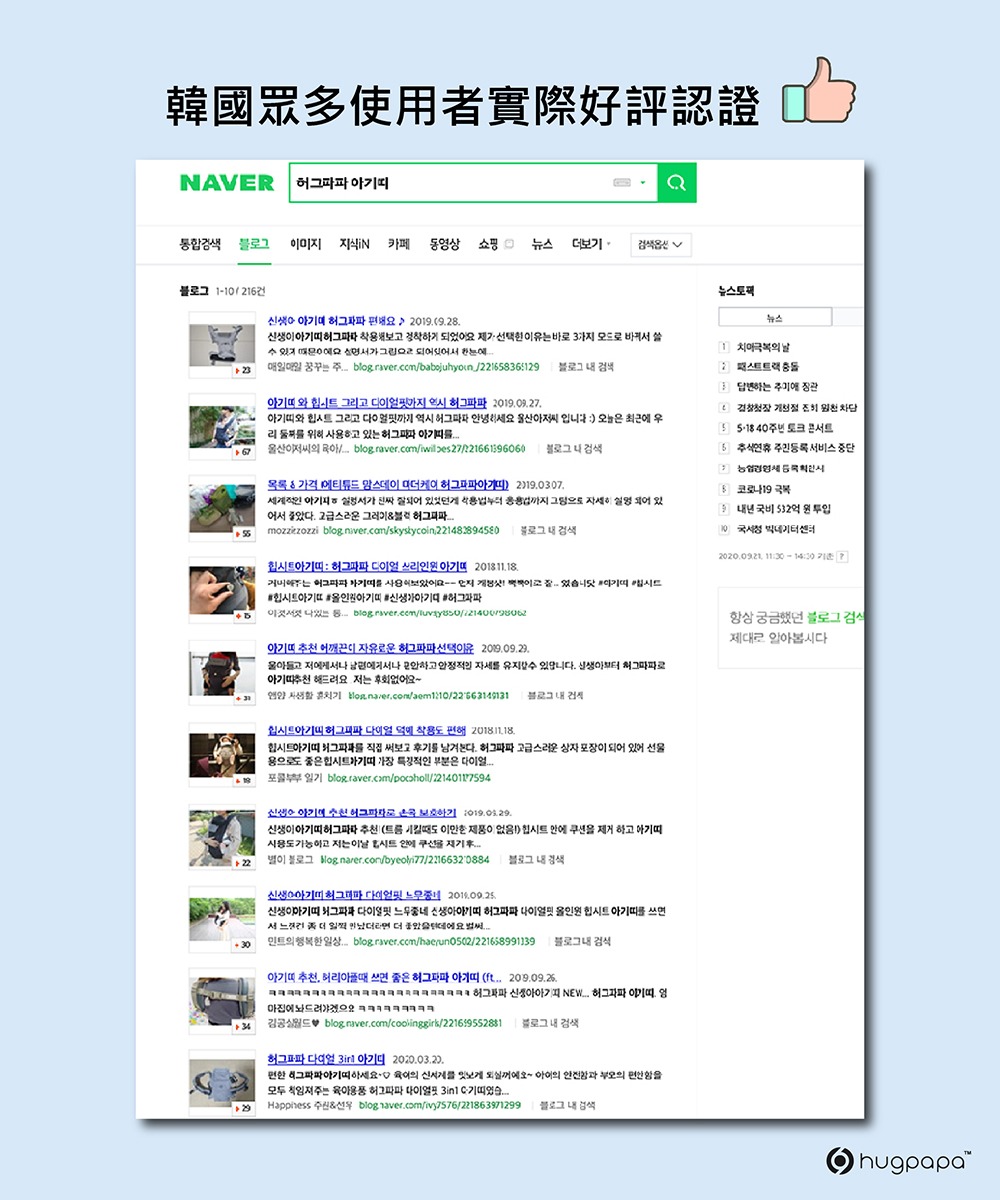Click the shopping tab's new-window icon
This screenshot has height=1200, width=1000.
pos(510,244)
